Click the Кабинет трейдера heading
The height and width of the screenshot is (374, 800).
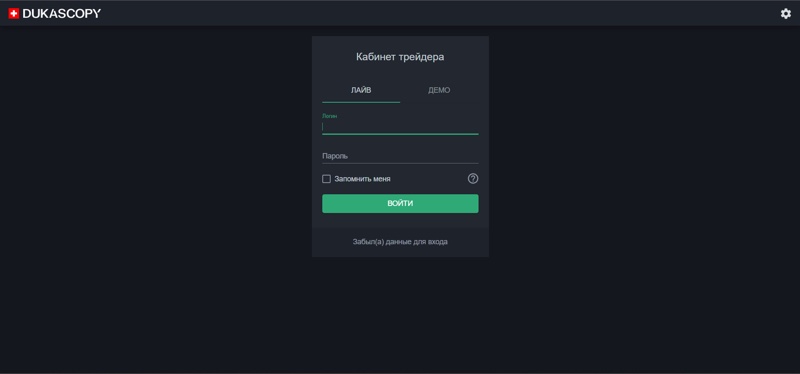point(400,57)
